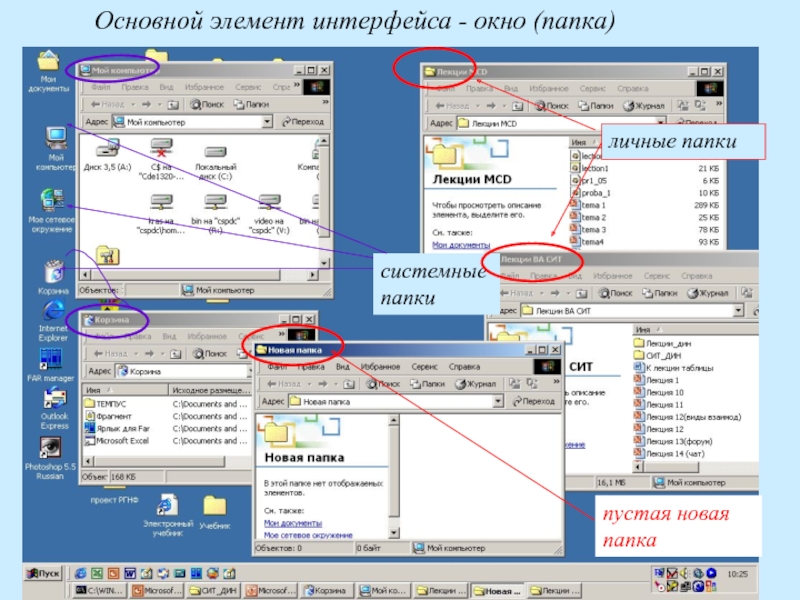The width and height of the screenshot is (800, 600).
Task: Click the volume icon in the system tray
Action: tap(684, 573)
